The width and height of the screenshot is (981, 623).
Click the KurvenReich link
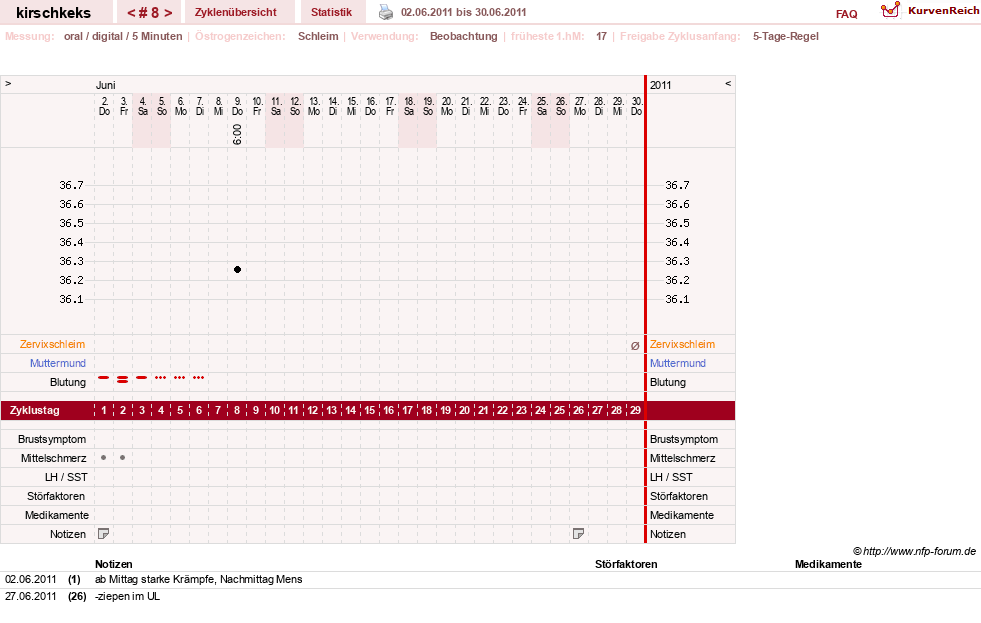tap(943, 11)
